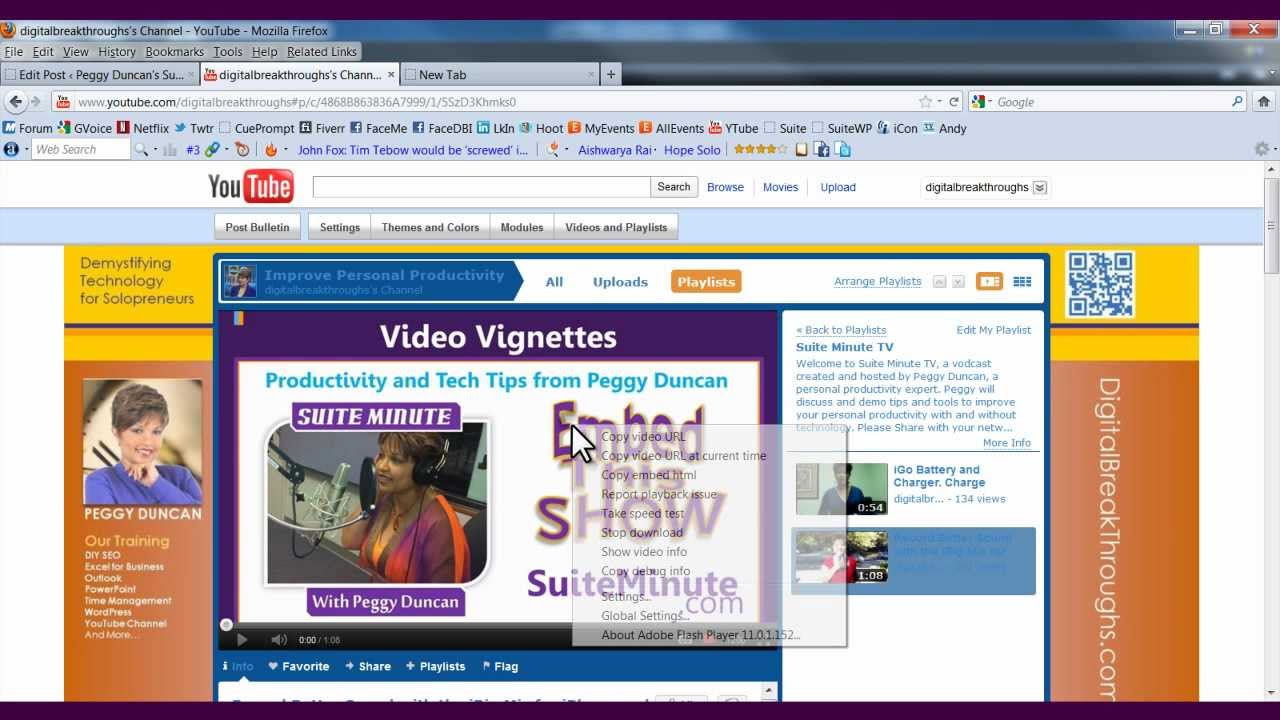1280x720 pixels.
Task: Play the video with the play button
Action: (241, 640)
